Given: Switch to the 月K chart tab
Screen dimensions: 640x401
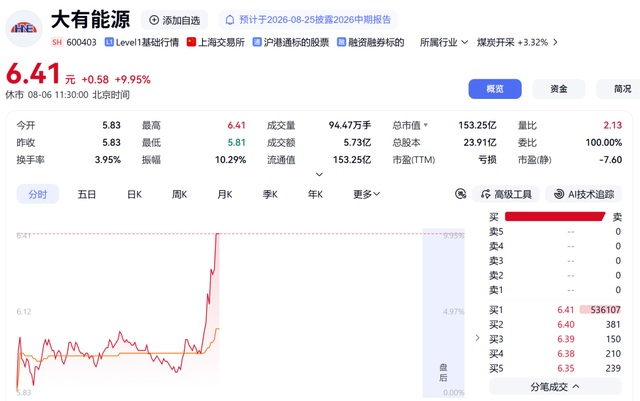Looking at the screenshot, I should [x=224, y=194].
